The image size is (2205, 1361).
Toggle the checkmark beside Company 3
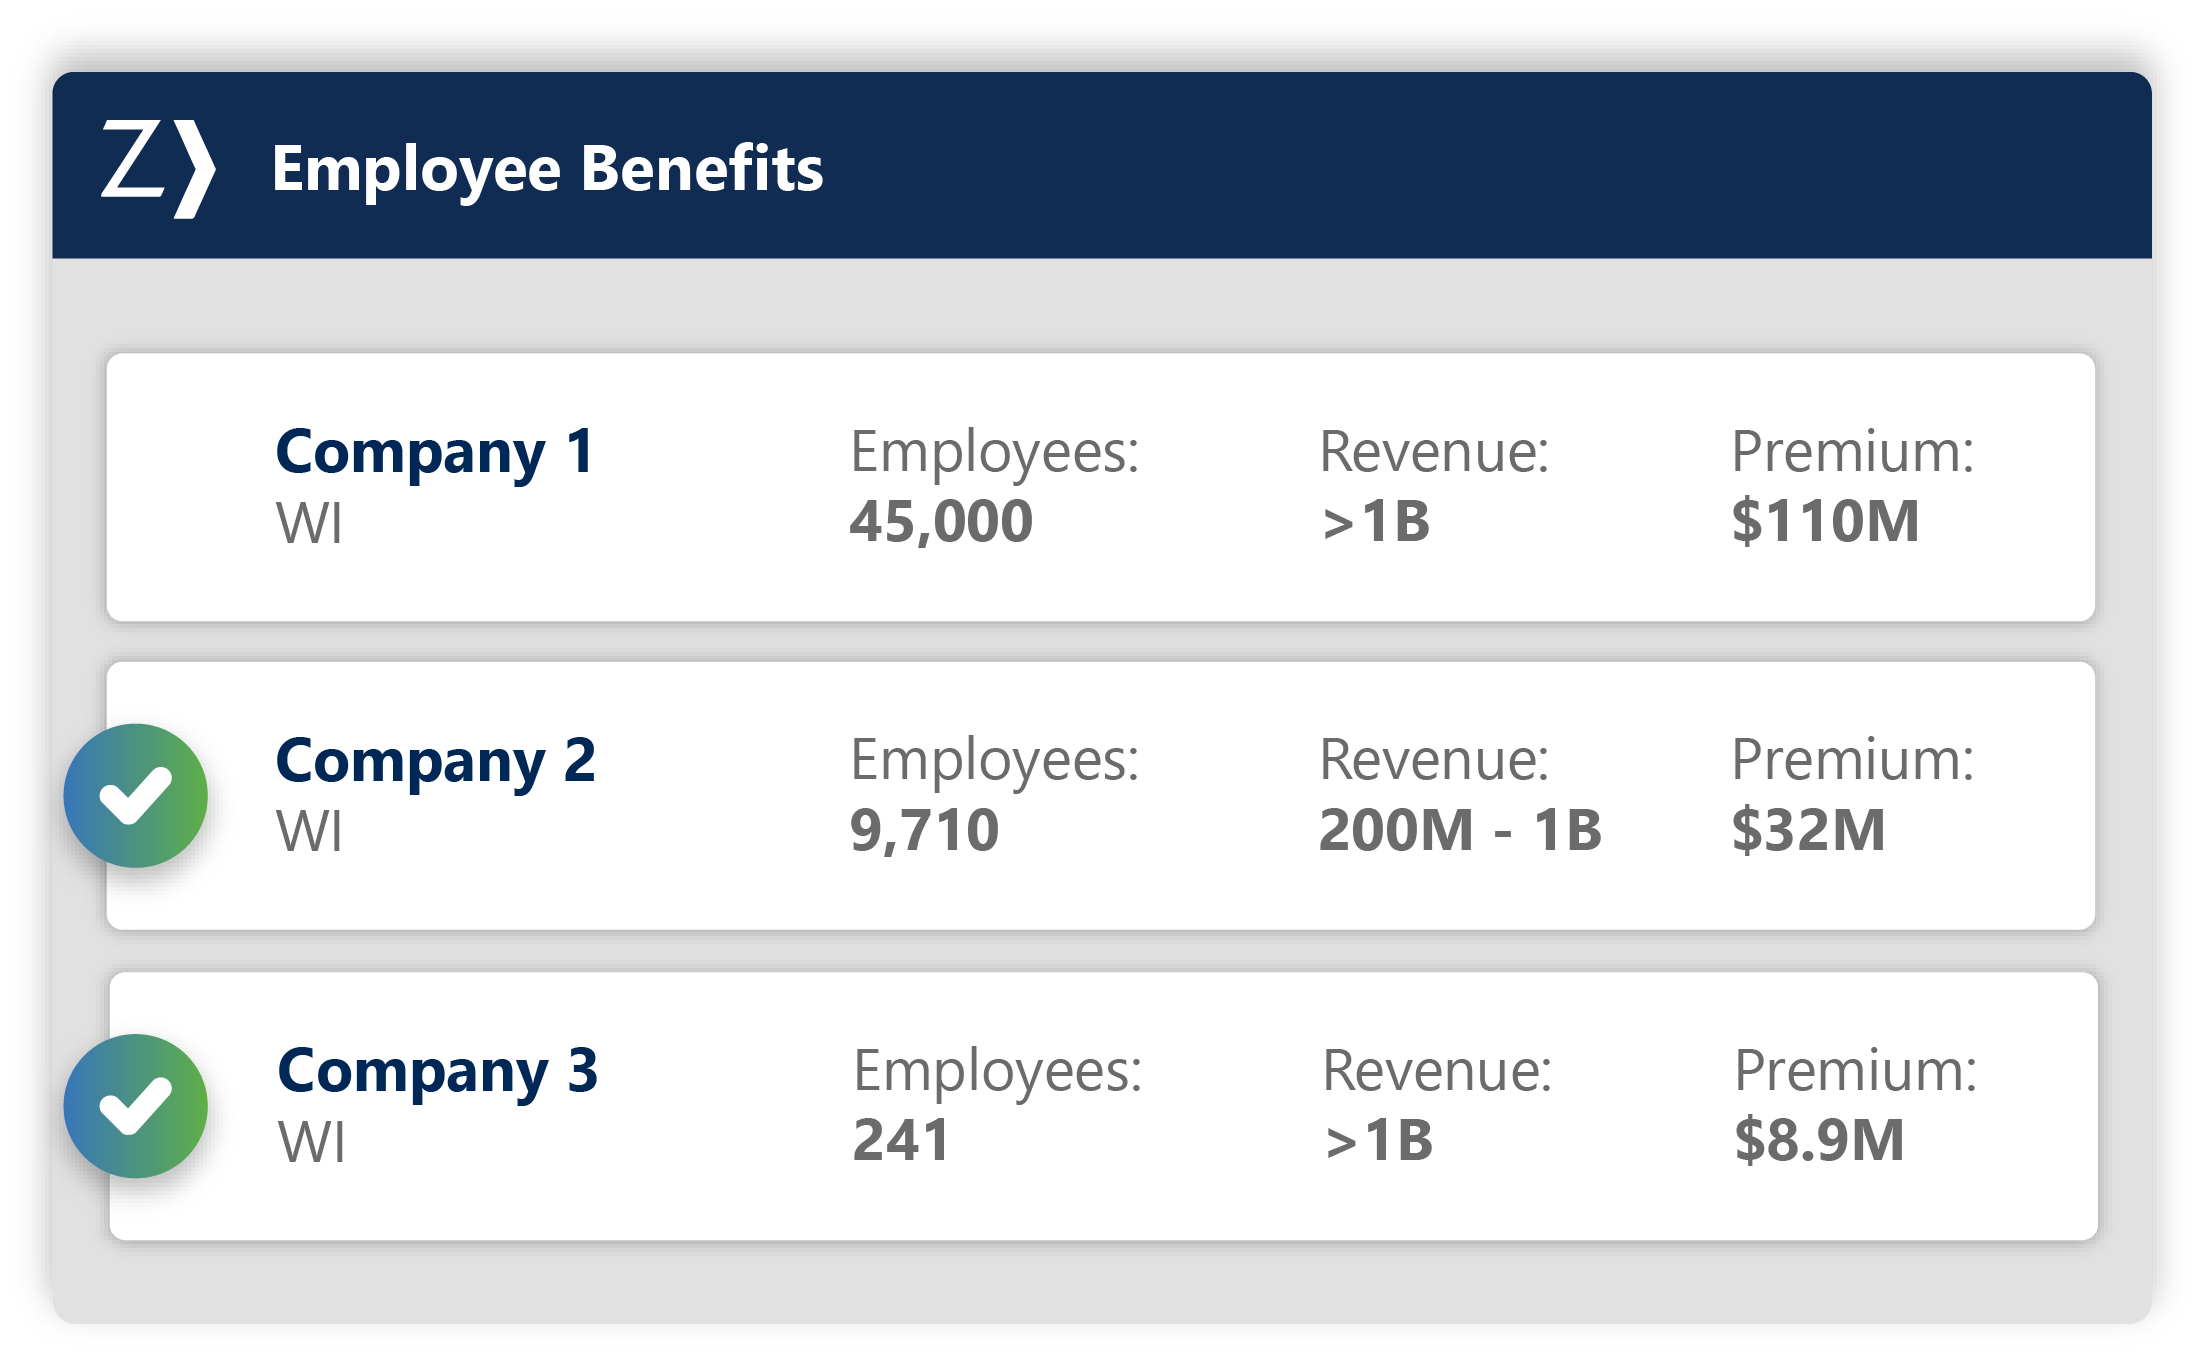tap(136, 1106)
